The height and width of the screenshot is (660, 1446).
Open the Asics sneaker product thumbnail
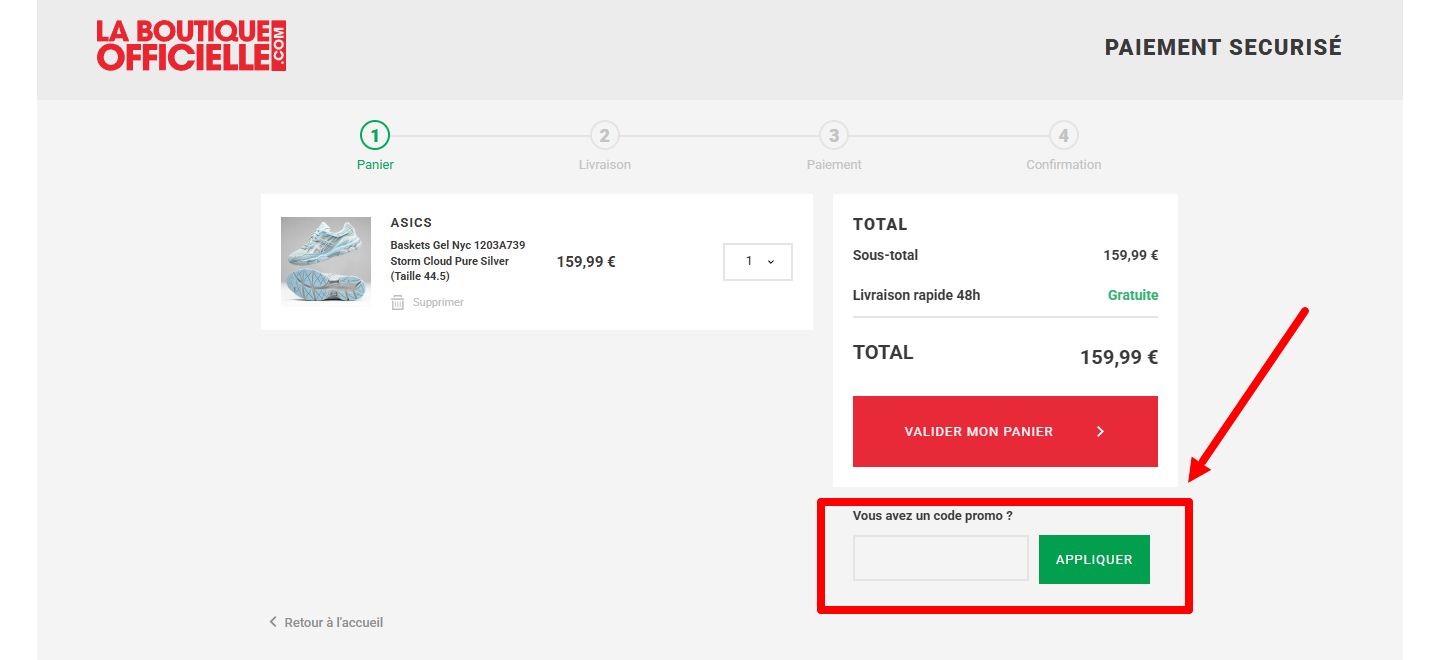click(x=326, y=261)
